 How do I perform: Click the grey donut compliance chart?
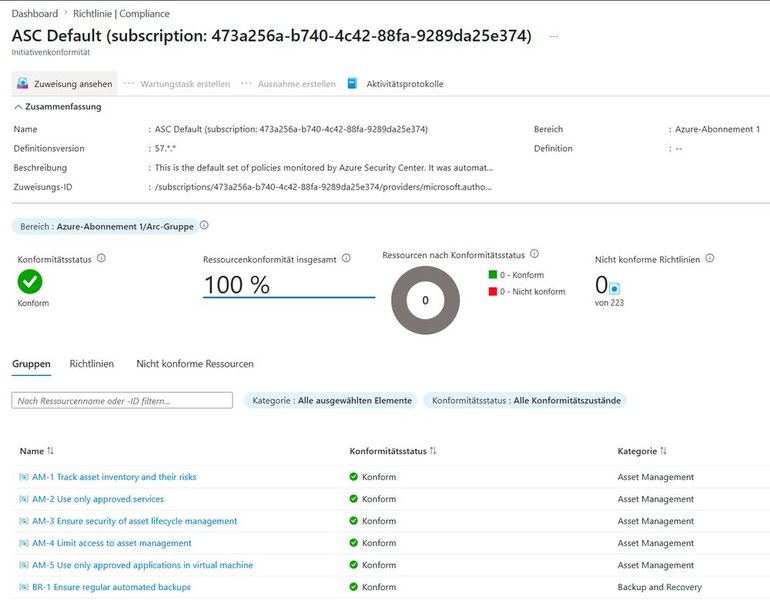pyautogui.click(x=425, y=300)
